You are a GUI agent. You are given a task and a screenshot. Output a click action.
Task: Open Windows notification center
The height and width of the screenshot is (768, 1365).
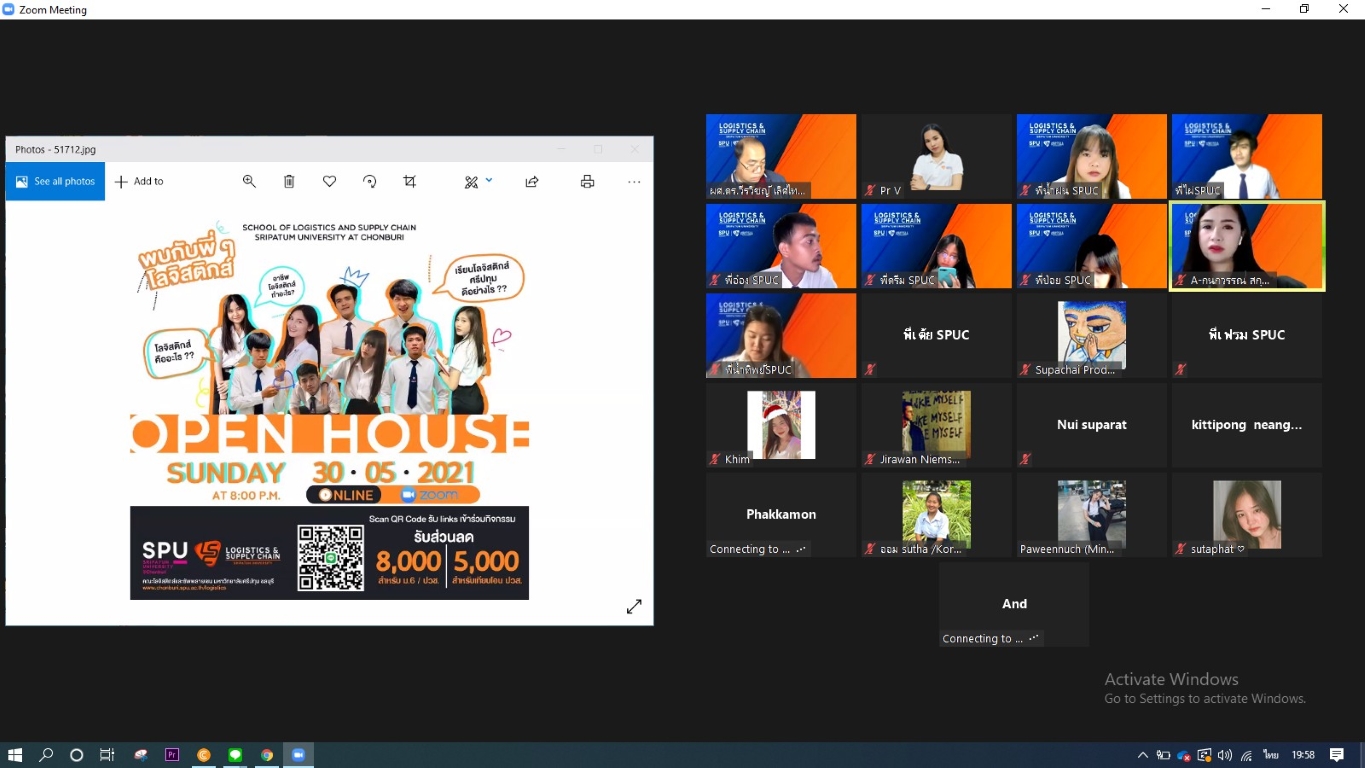1337,755
